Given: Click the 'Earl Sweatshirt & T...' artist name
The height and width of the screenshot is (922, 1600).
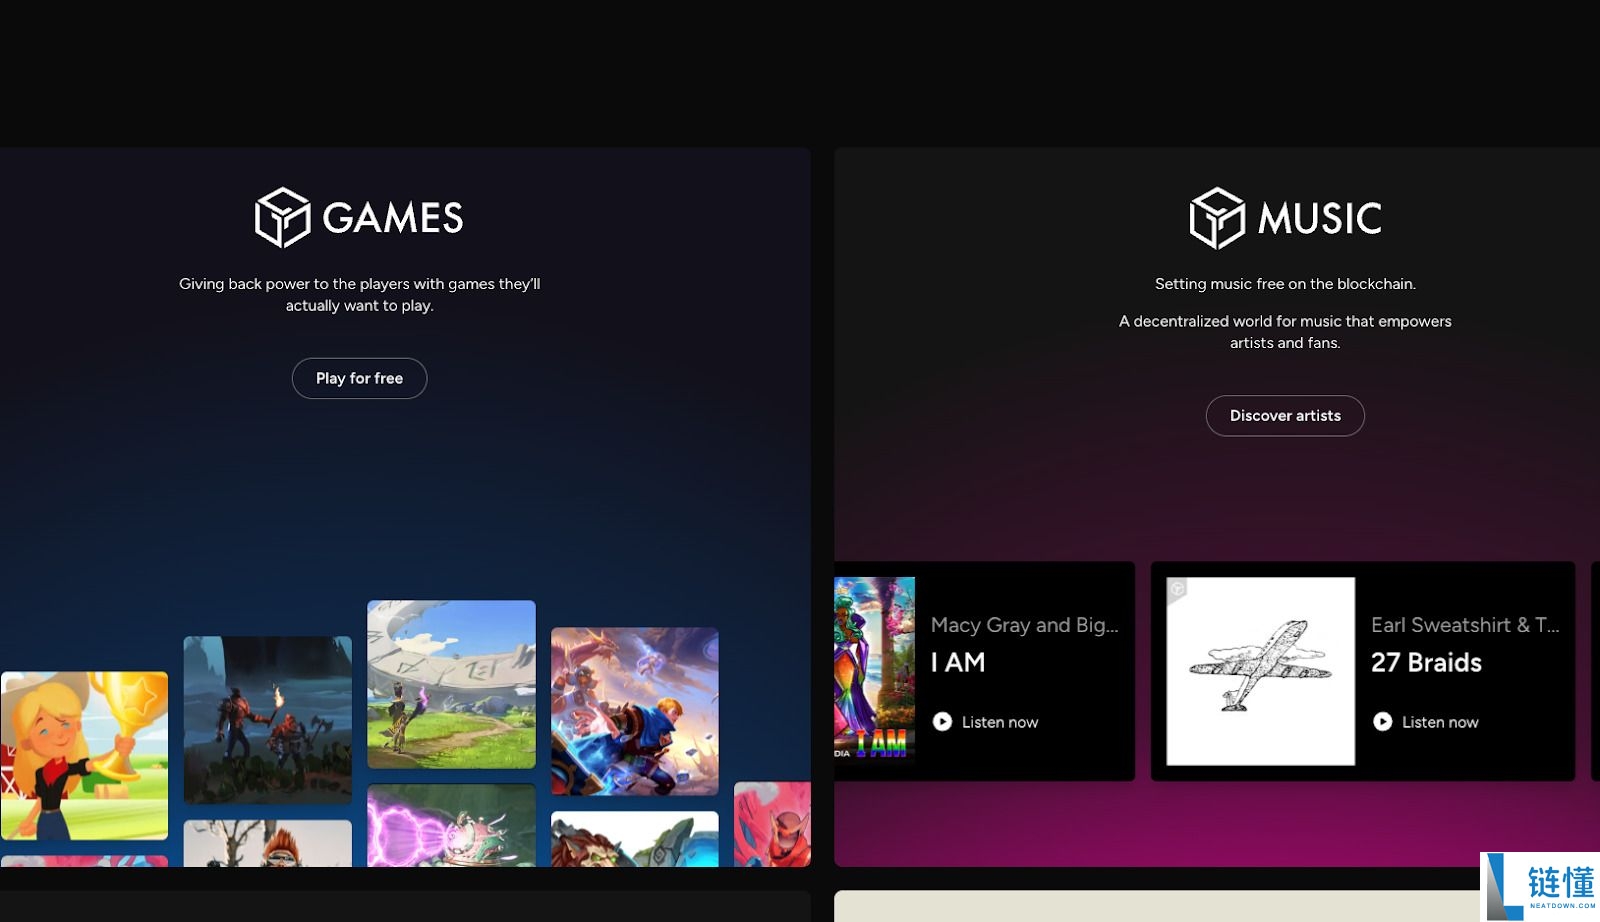Looking at the screenshot, I should pyautogui.click(x=1465, y=625).
